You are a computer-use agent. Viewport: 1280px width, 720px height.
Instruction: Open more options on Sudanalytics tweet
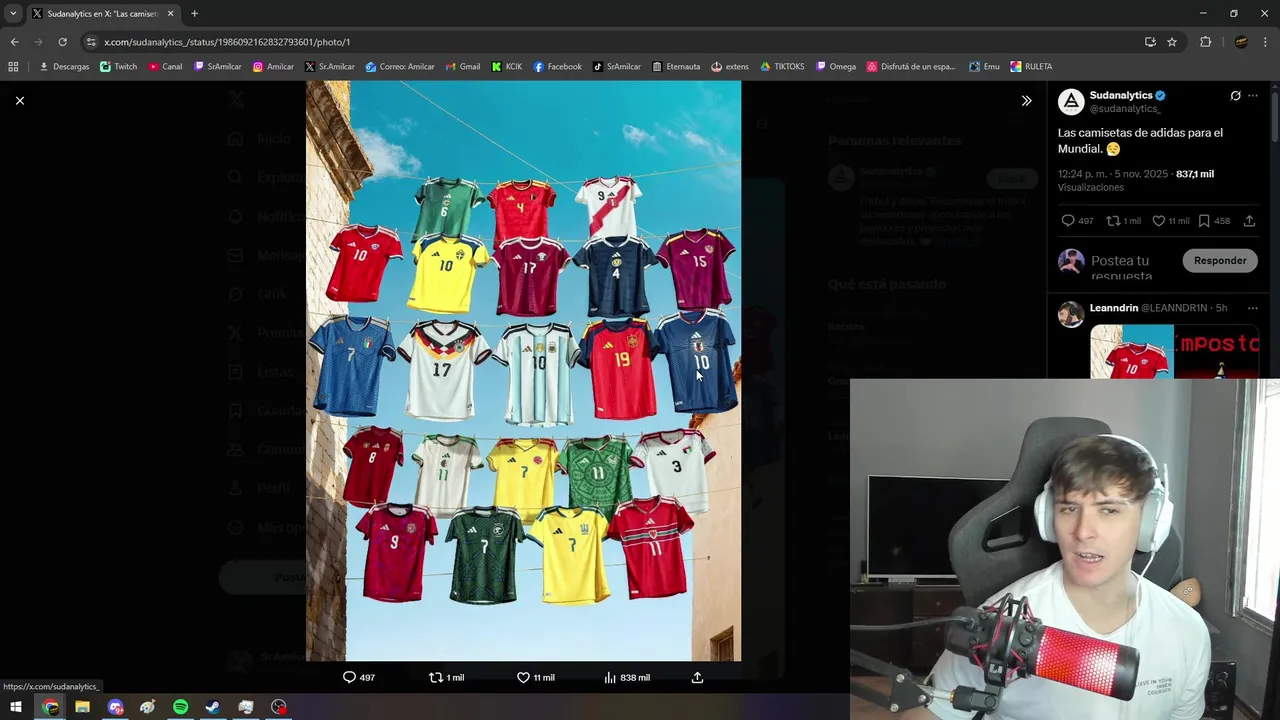click(x=1253, y=96)
